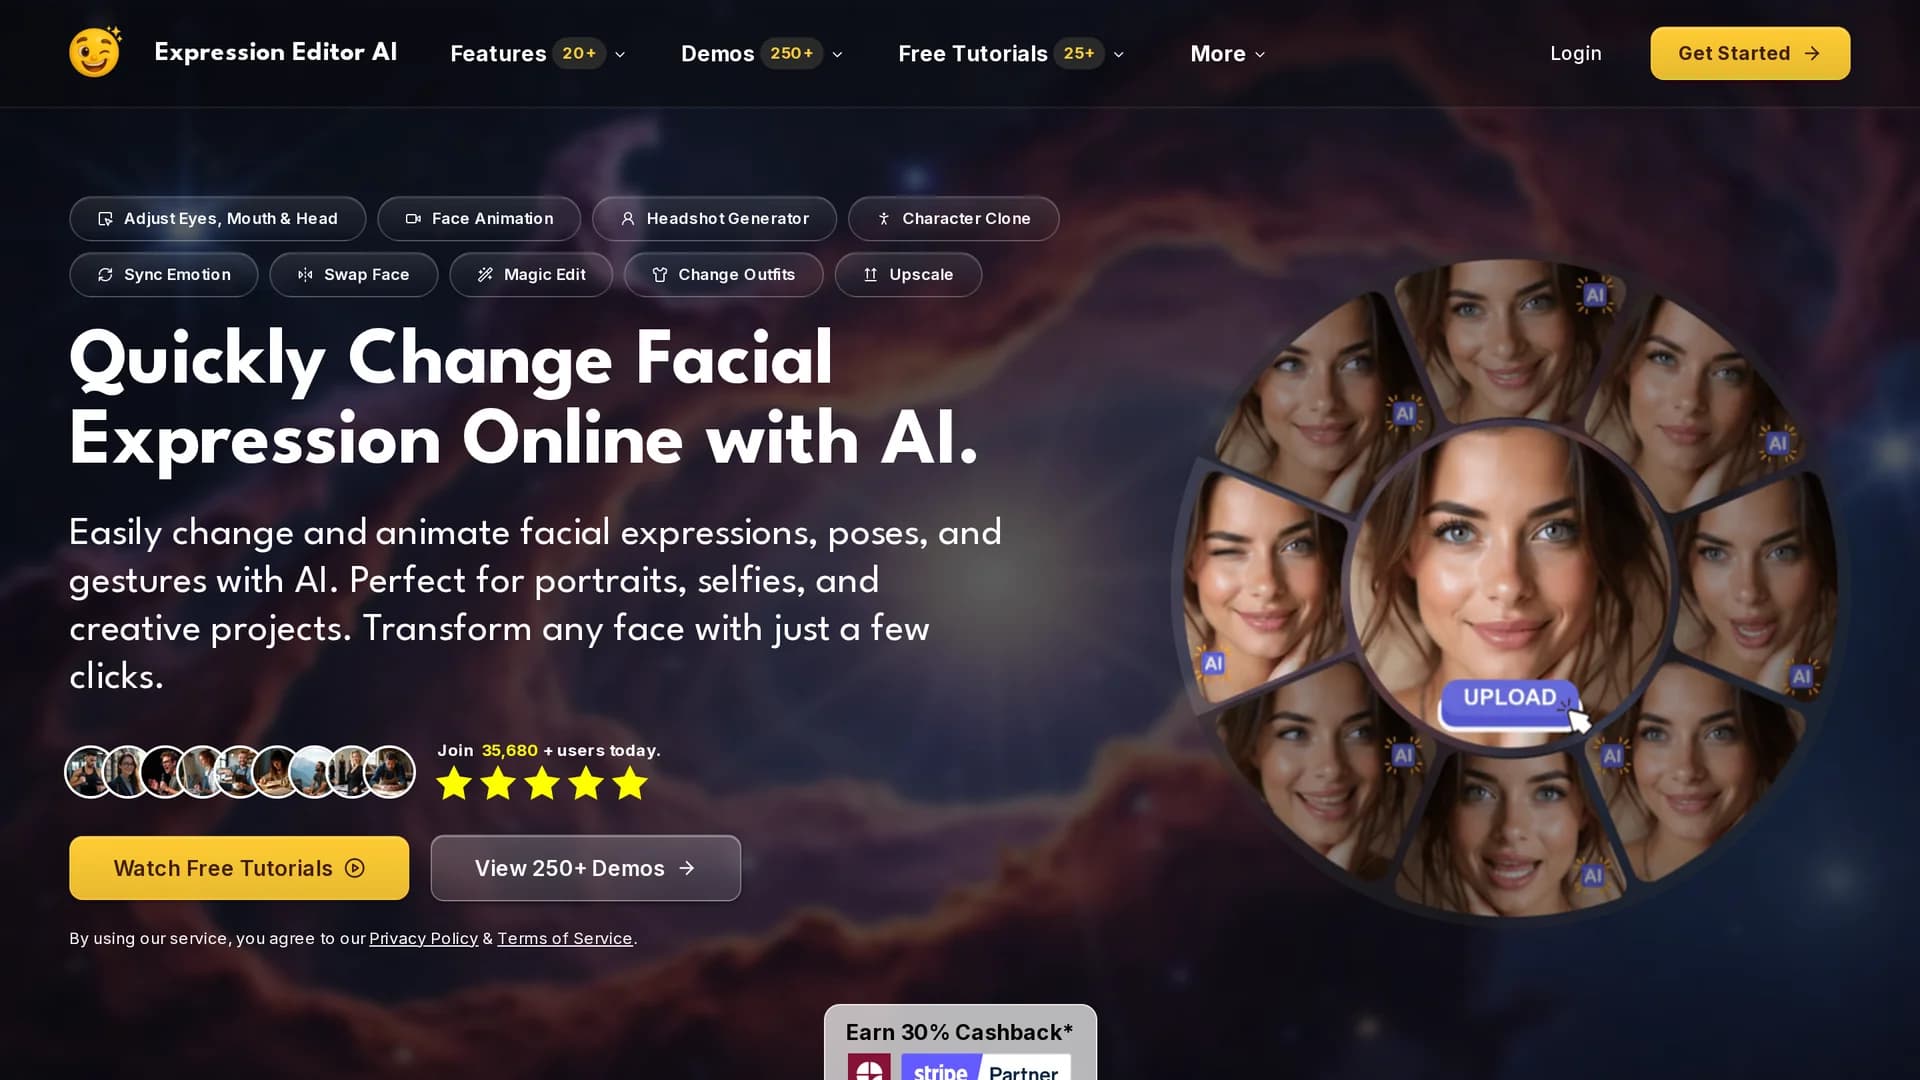Select the Upscale chip
The image size is (1920, 1080).
pyautogui.click(x=909, y=275)
